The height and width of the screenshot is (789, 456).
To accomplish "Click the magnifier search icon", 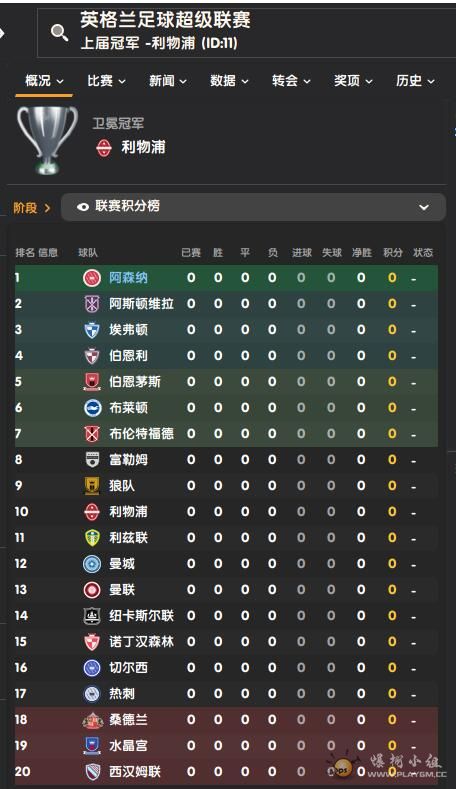I will 59,32.
